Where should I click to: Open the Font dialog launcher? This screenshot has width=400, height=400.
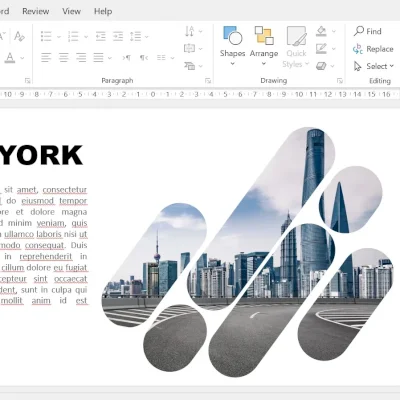coord(27,81)
